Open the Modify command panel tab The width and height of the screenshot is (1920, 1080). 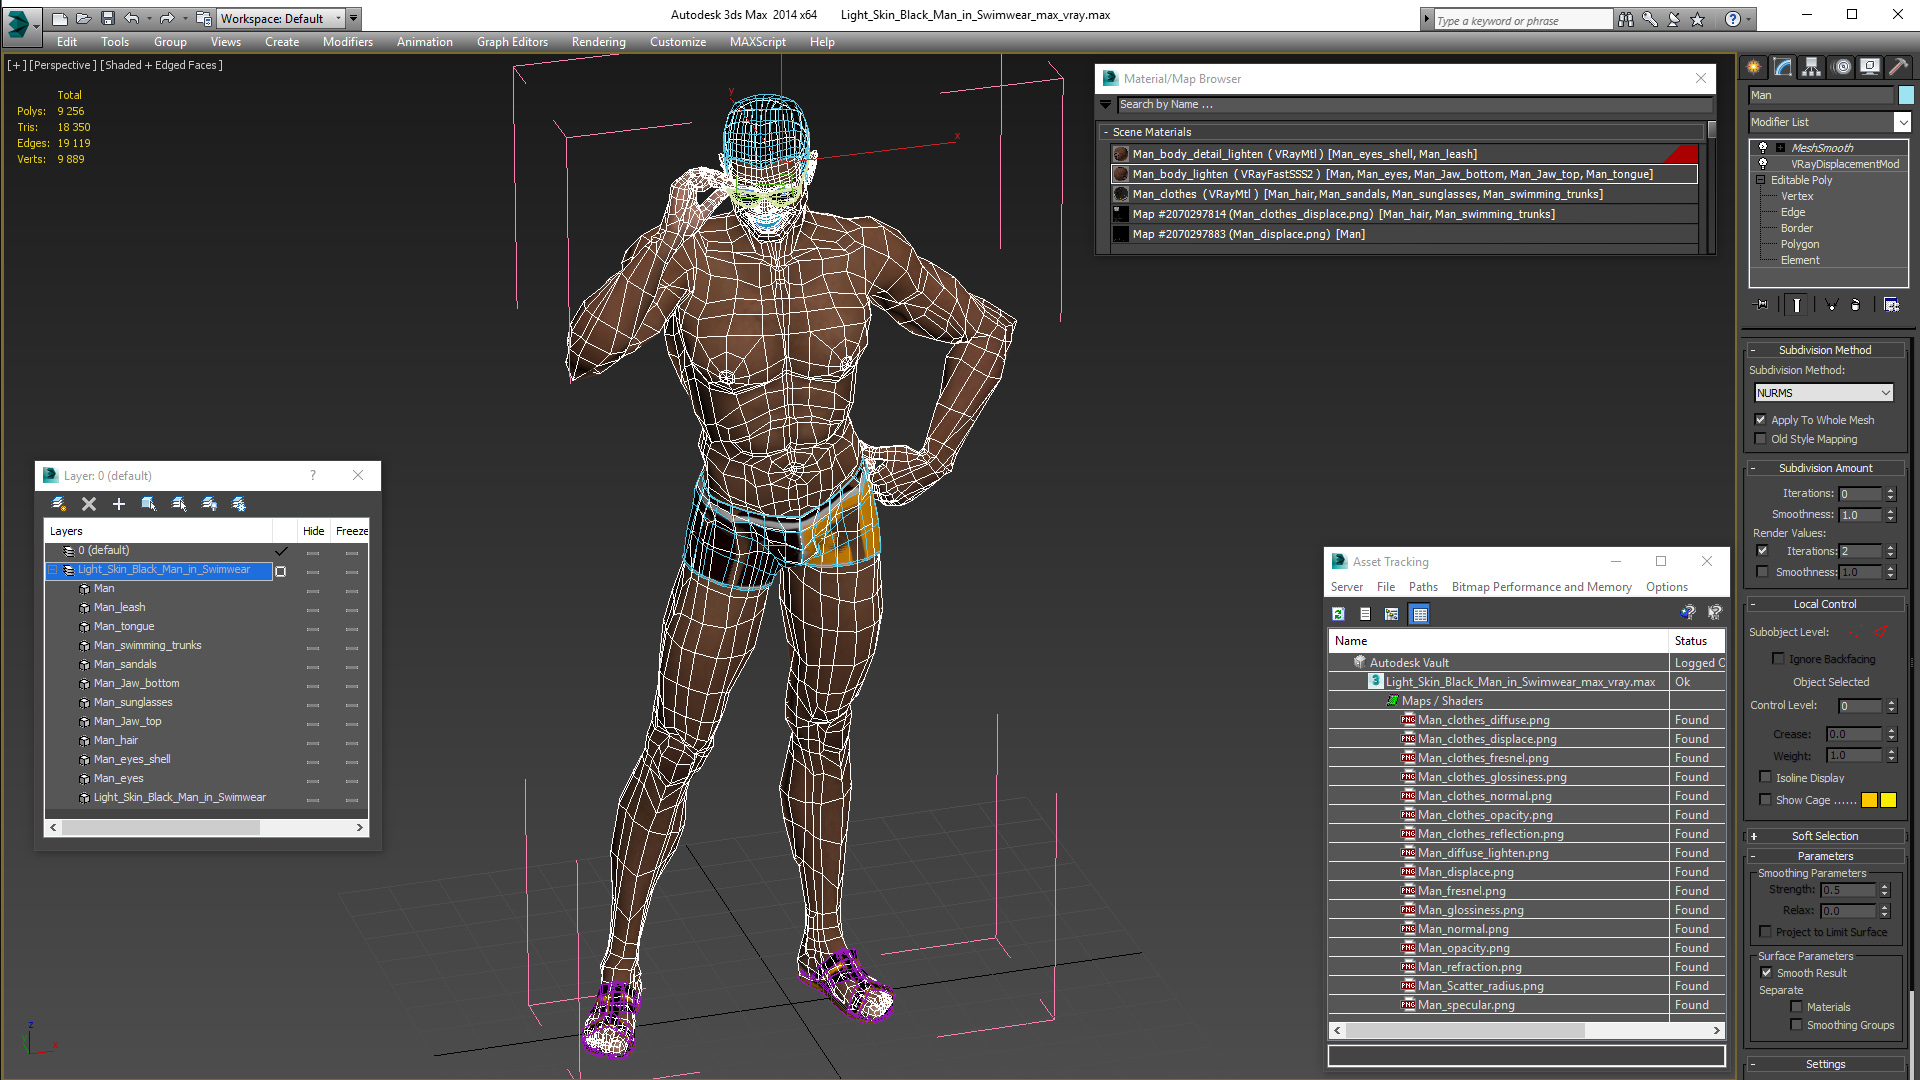[1782, 67]
